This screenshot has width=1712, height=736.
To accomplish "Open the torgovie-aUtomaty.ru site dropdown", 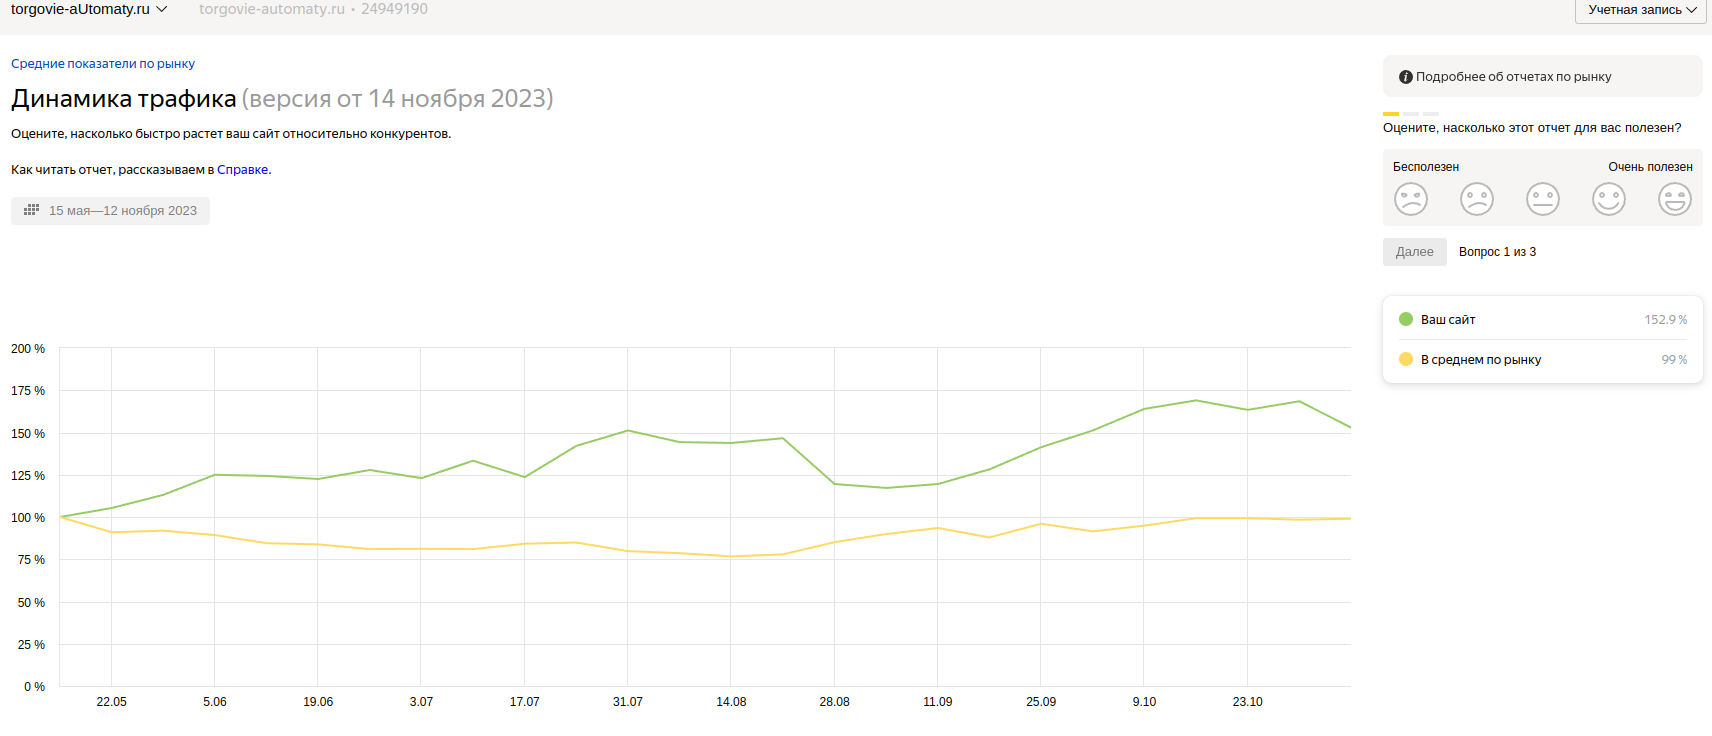I will (x=89, y=9).
